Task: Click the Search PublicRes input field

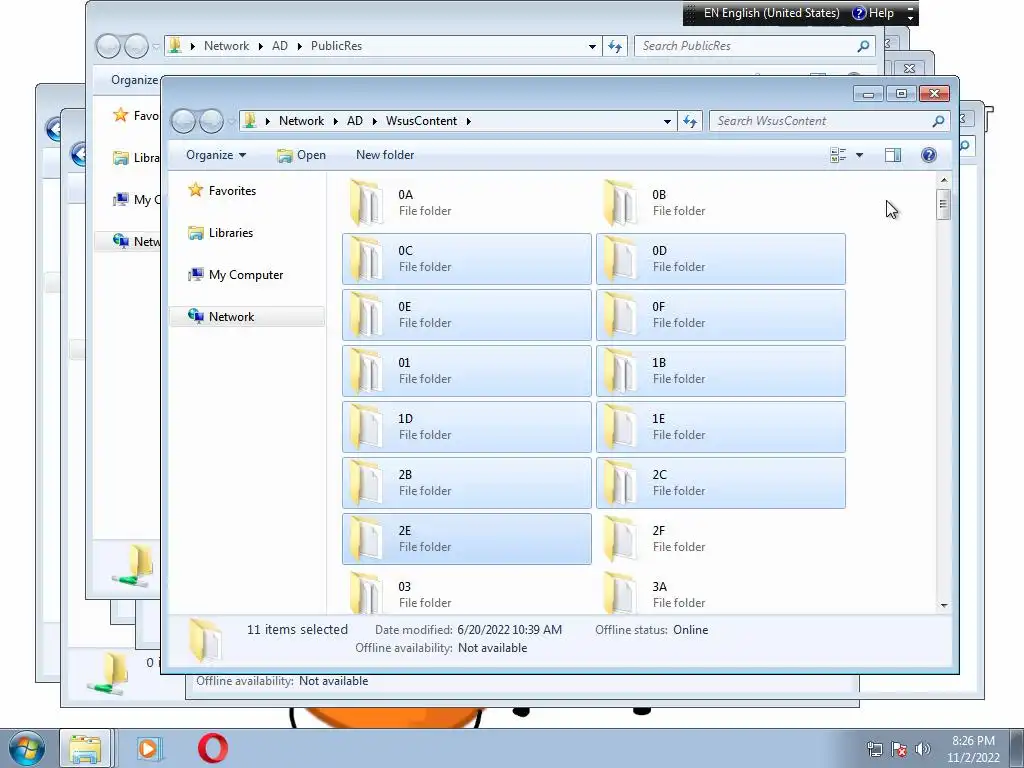Action: pos(746,46)
